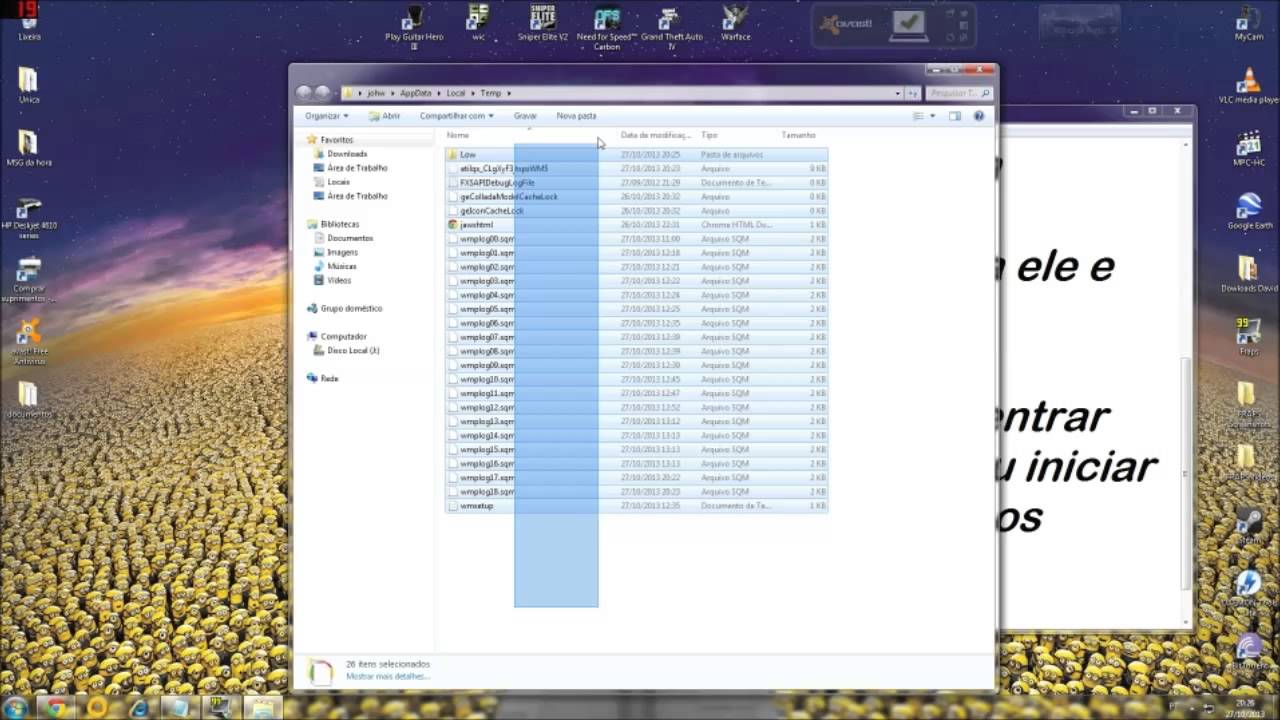Screen dimensions: 1280x720
Task: Launch Grand Theft Auto IV shortcut
Action: click(672, 26)
